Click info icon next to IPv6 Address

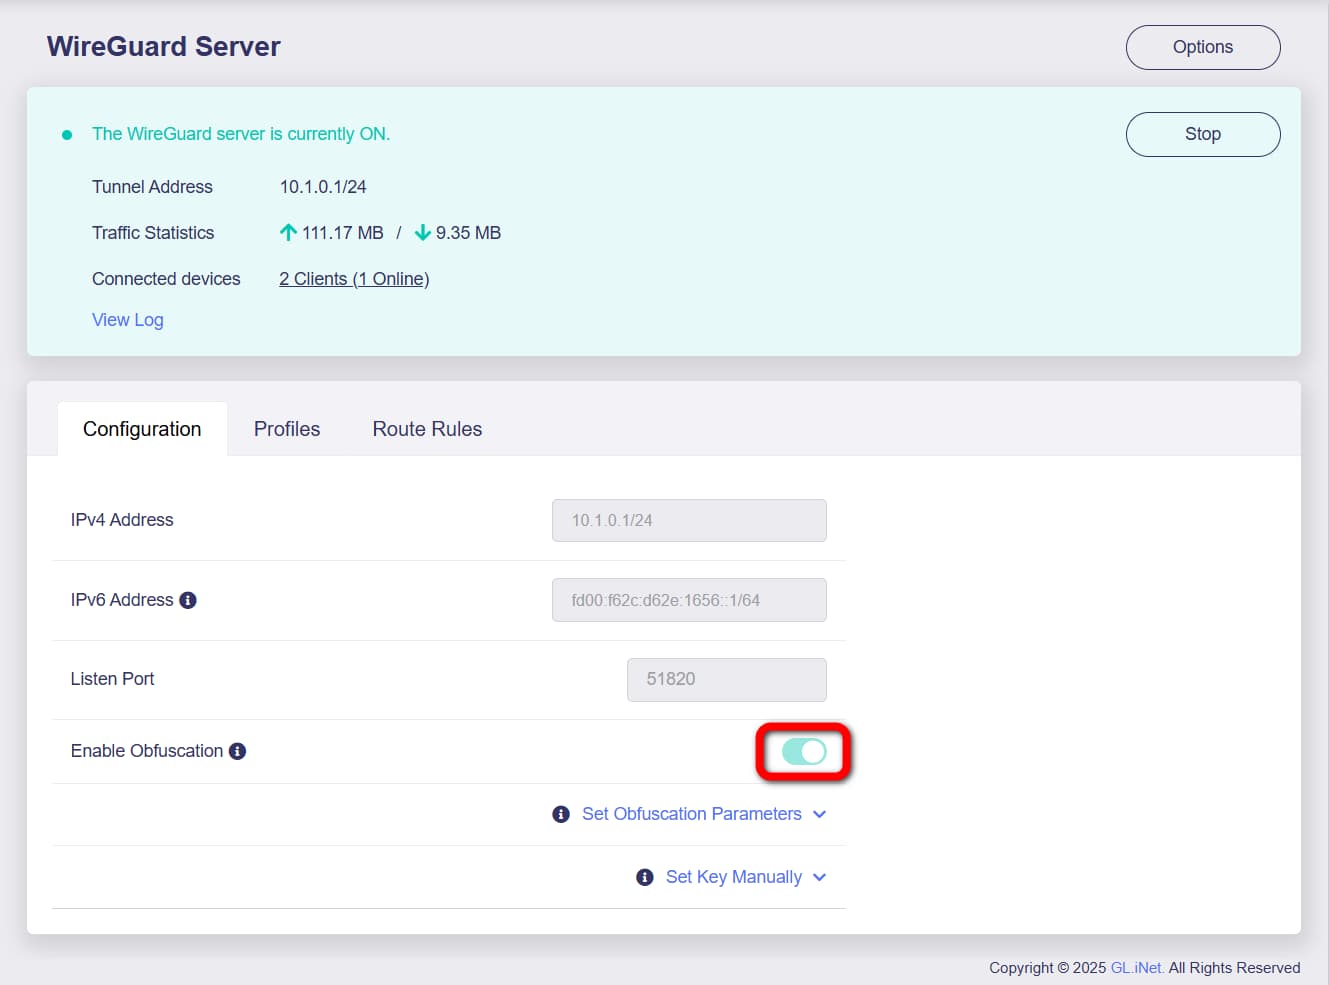[188, 600]
